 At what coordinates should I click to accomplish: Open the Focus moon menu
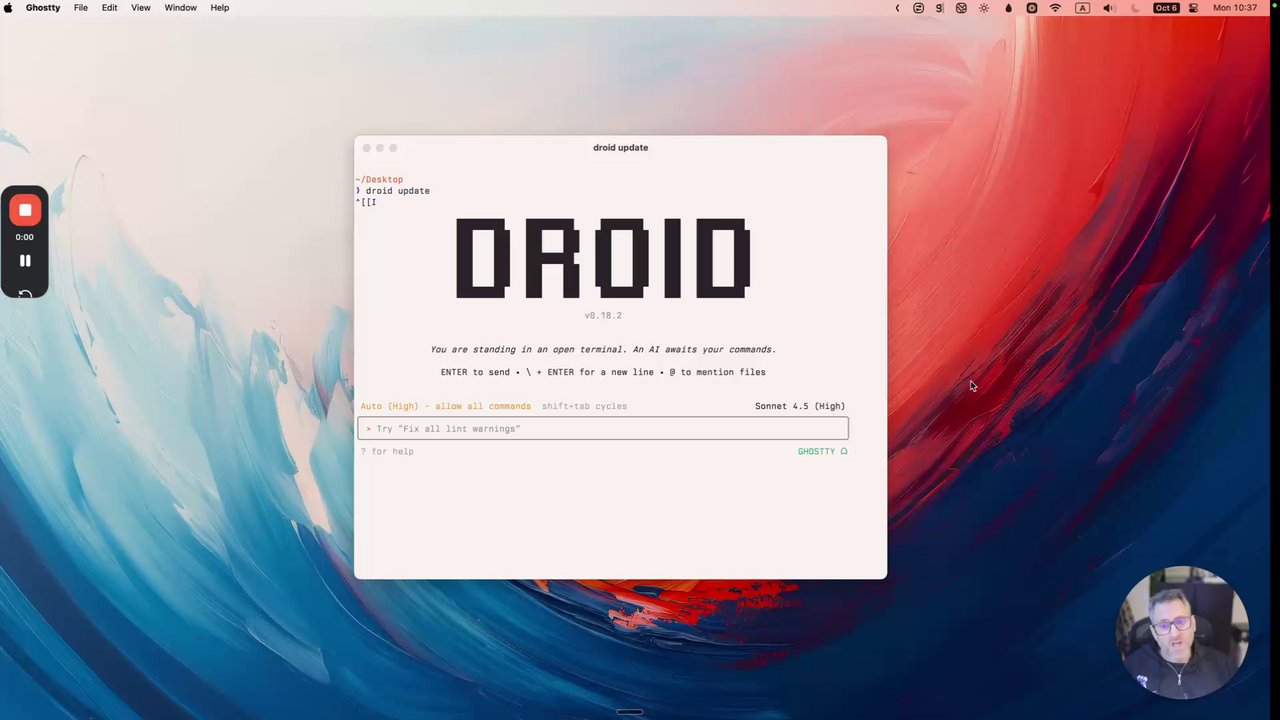[1135, 8]
